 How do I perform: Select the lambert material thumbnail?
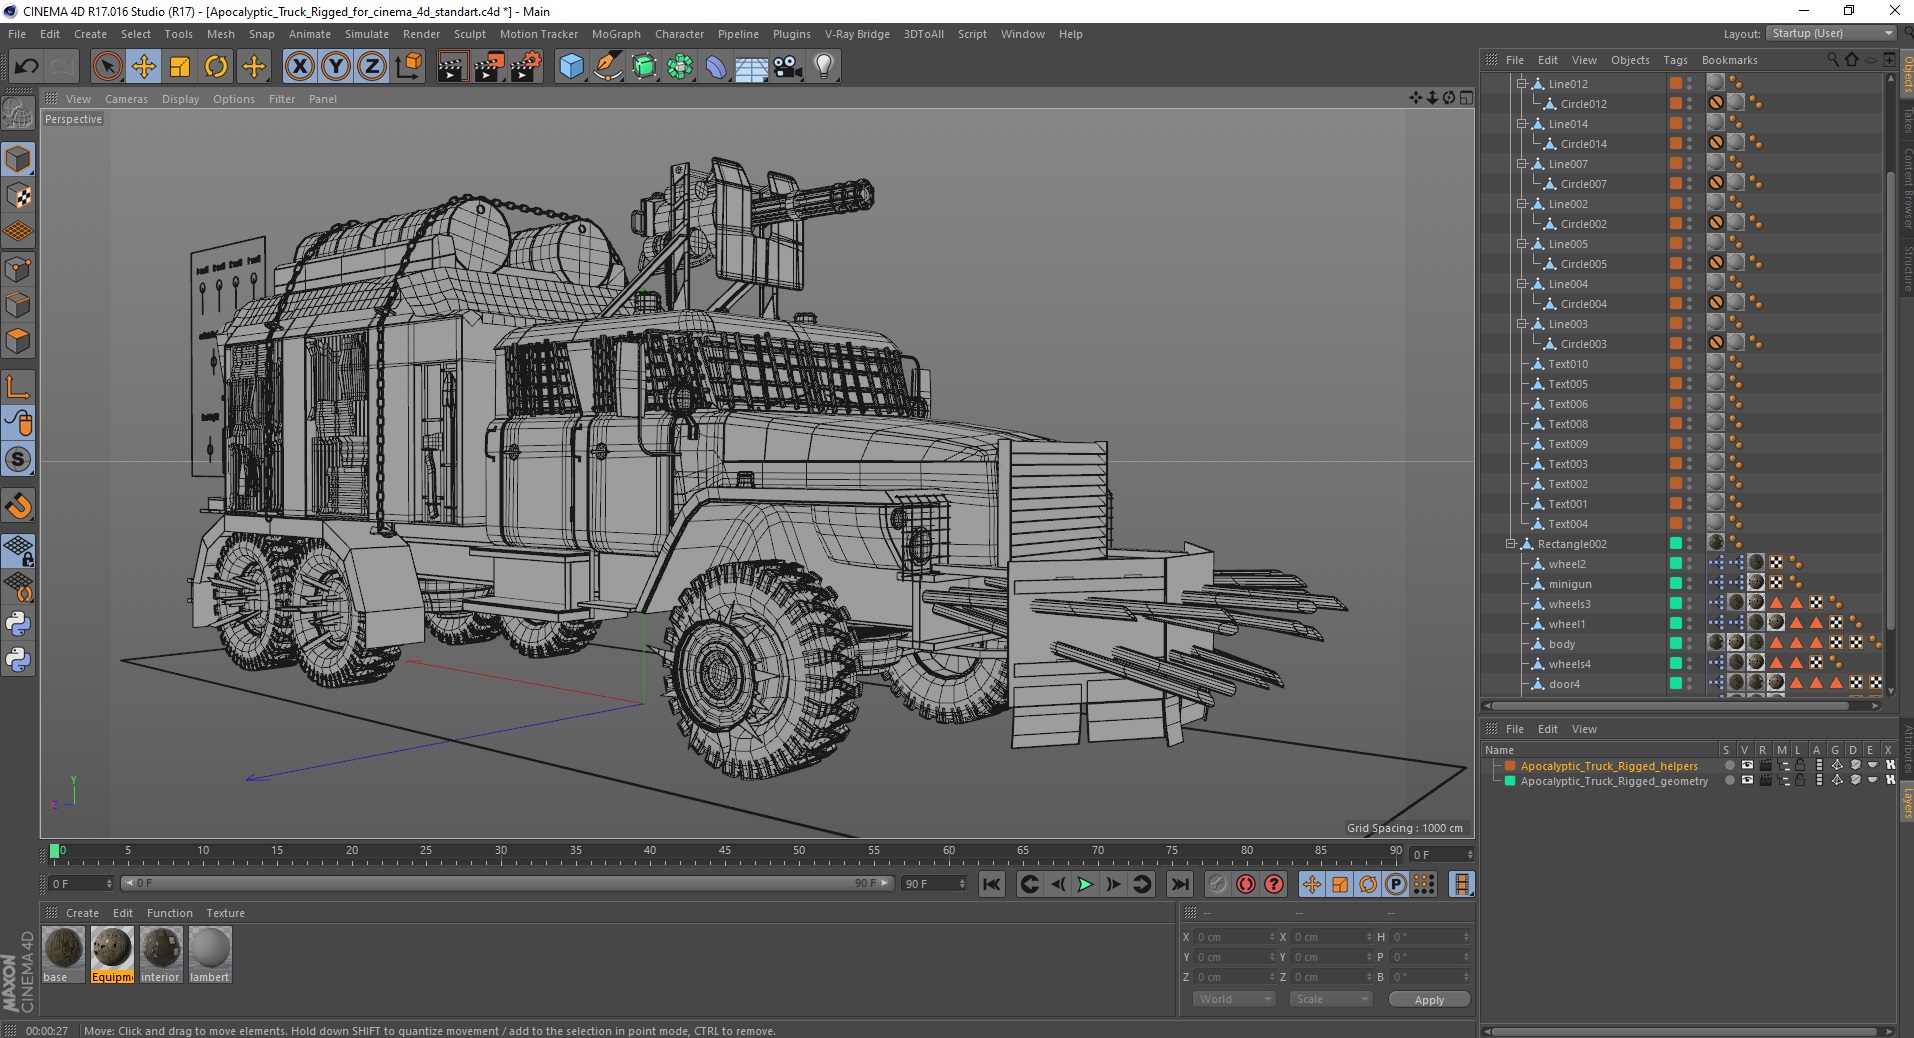point(210,948)
